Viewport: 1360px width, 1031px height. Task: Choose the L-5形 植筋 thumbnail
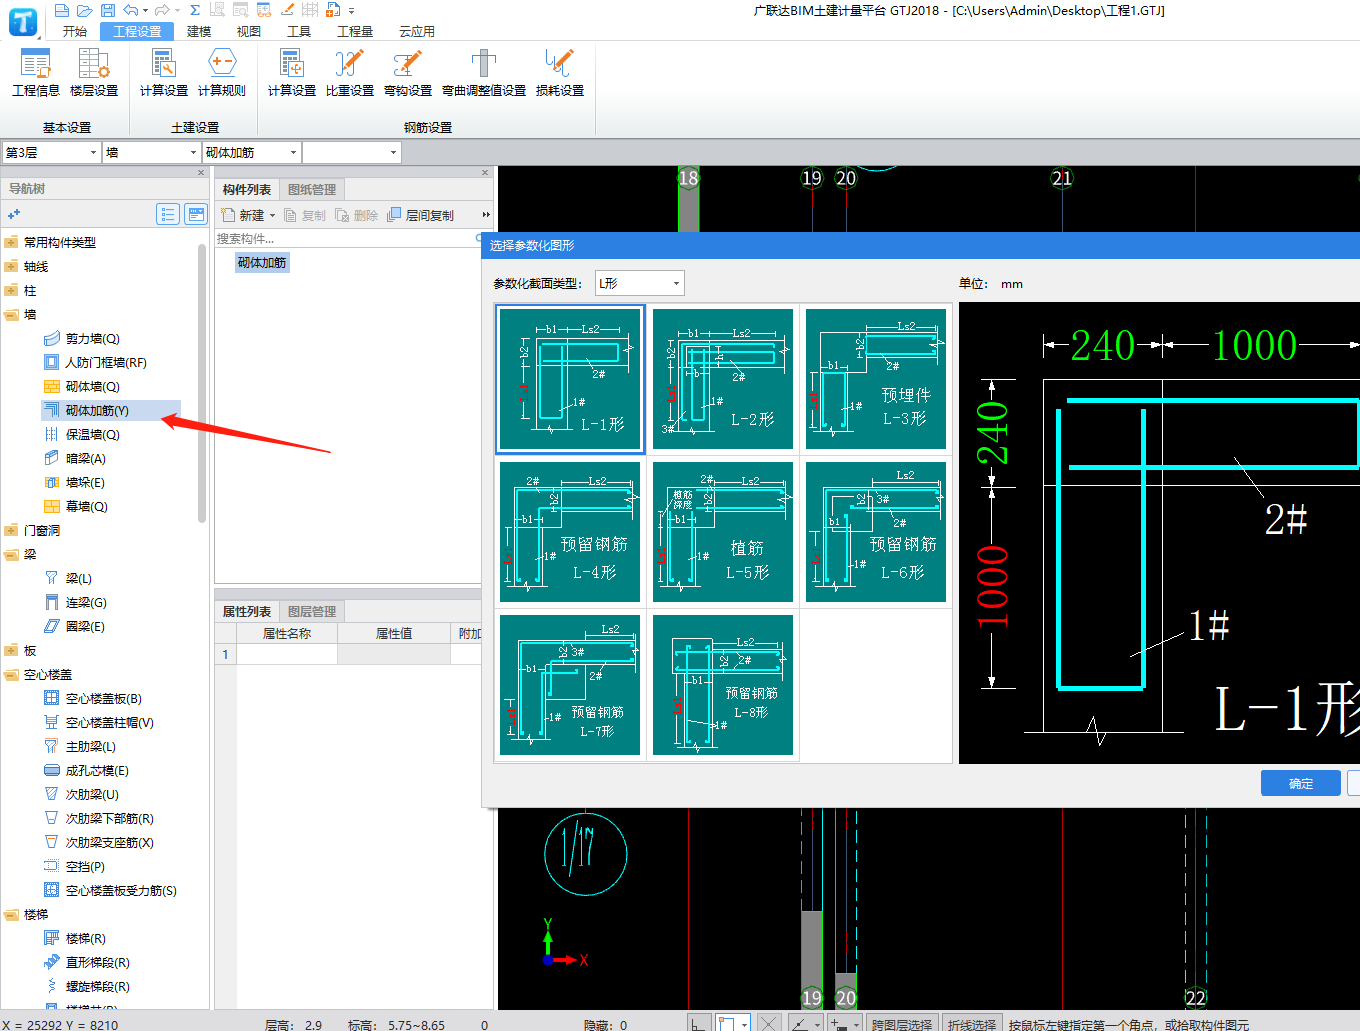coord(723,532)
